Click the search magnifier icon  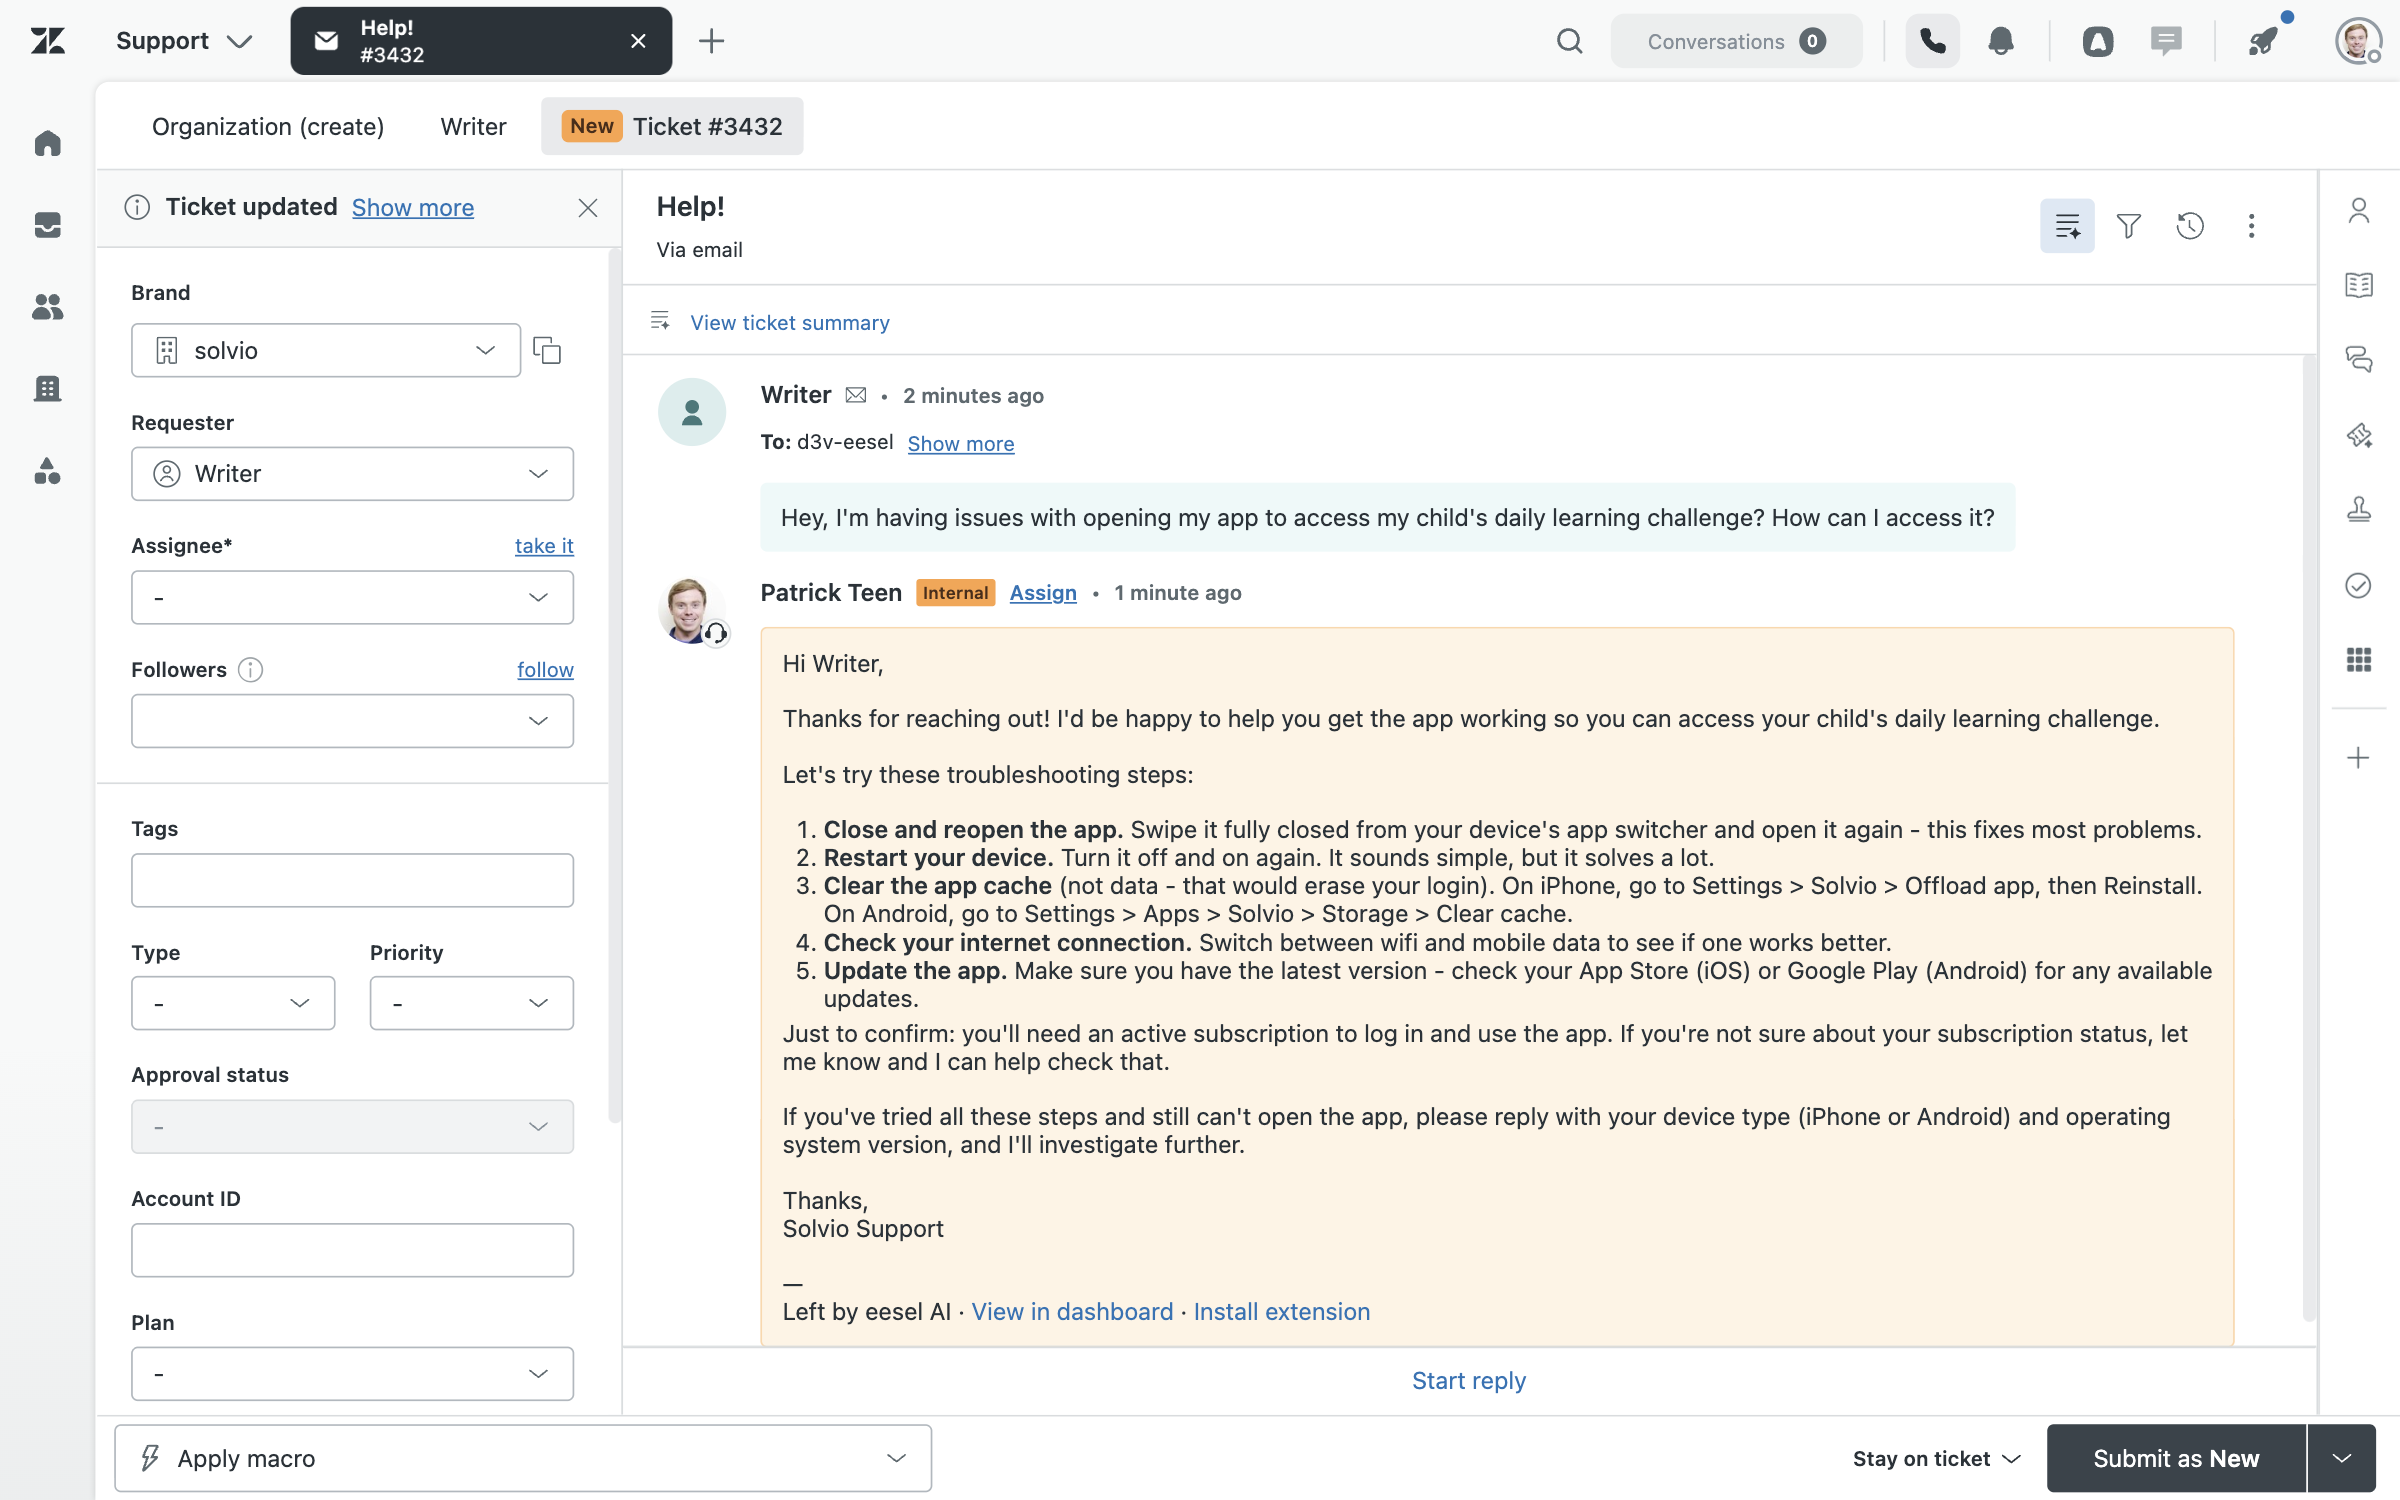point(1570,41)
